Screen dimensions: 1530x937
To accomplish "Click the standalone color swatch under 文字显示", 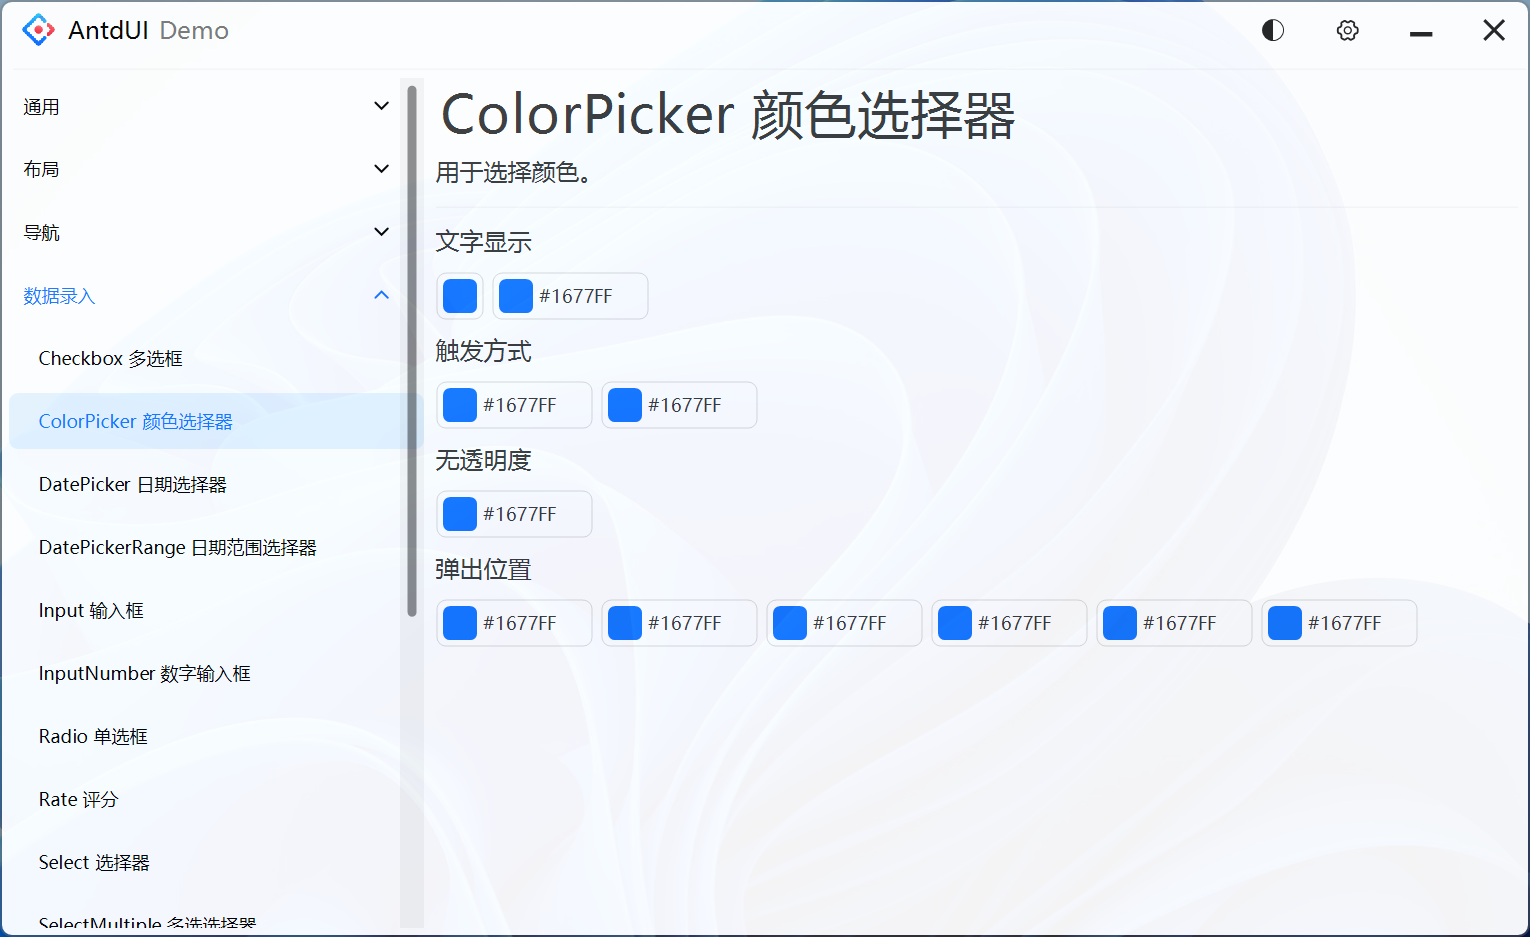I will pos(459,296).
